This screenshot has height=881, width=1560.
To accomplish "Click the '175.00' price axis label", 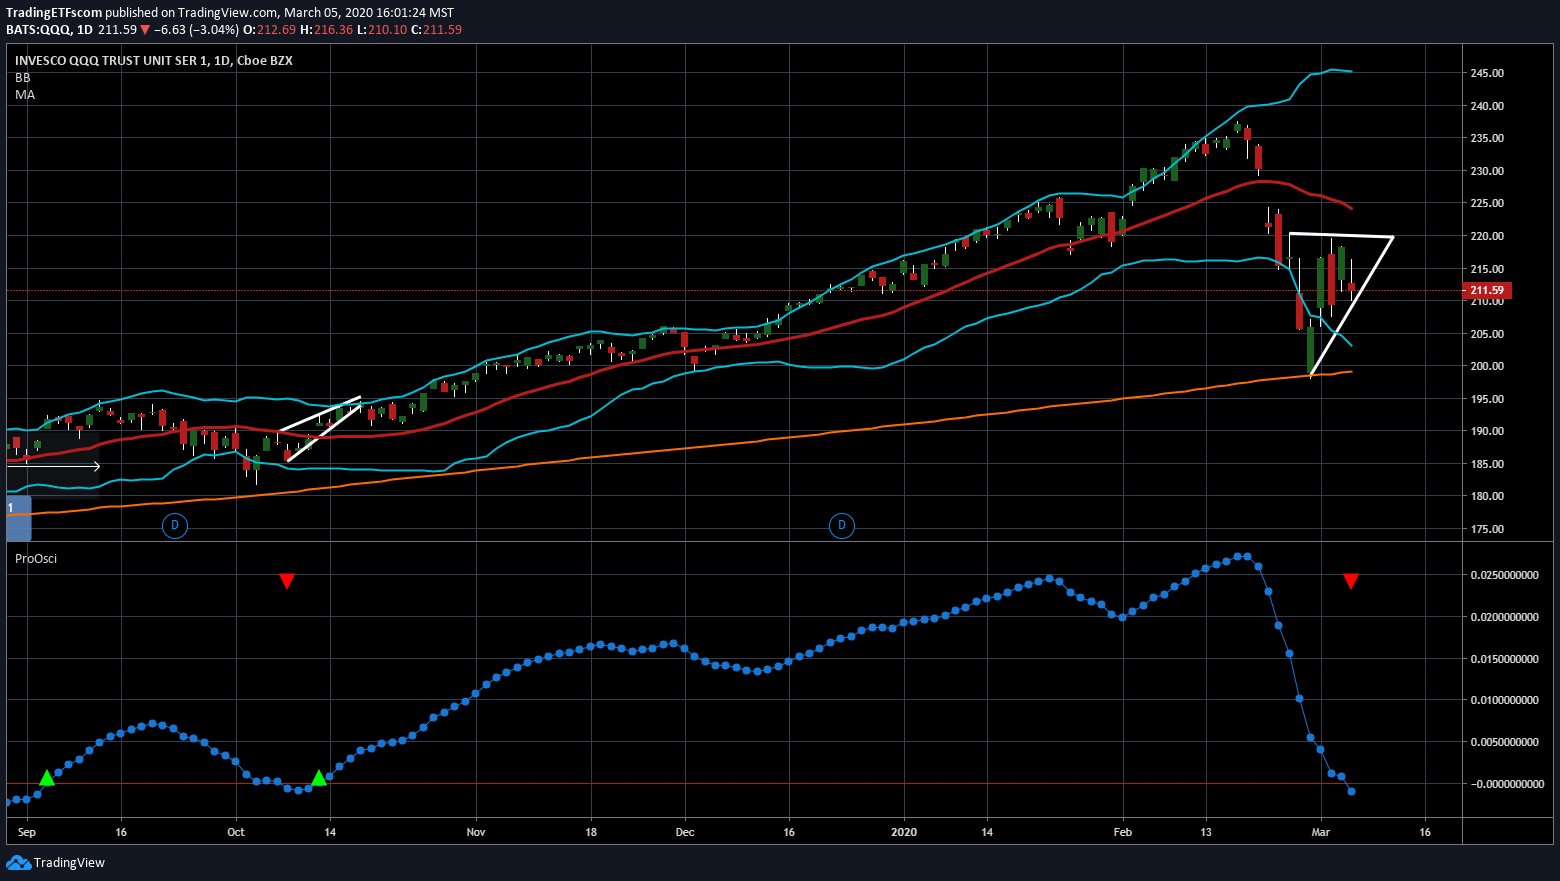I will click(1487, 529).
